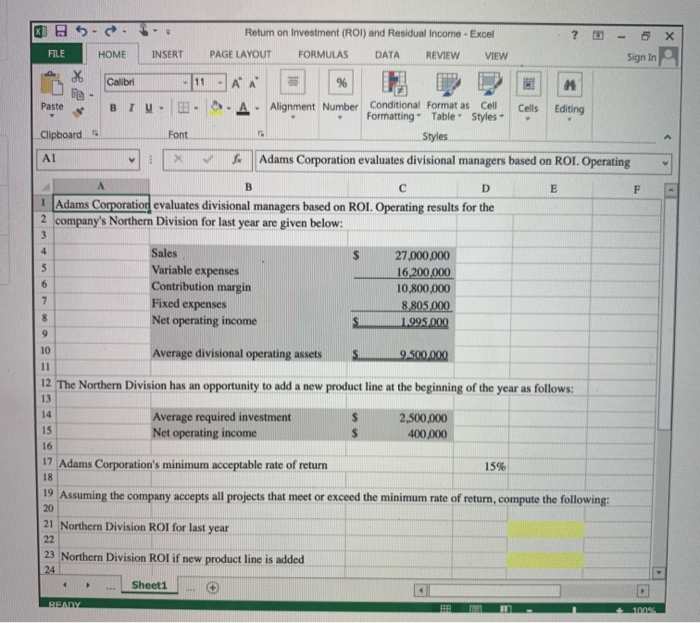Click the horizontal scrollbar right arrow
This screenshot has width=700, height=623.
[642, 591]
